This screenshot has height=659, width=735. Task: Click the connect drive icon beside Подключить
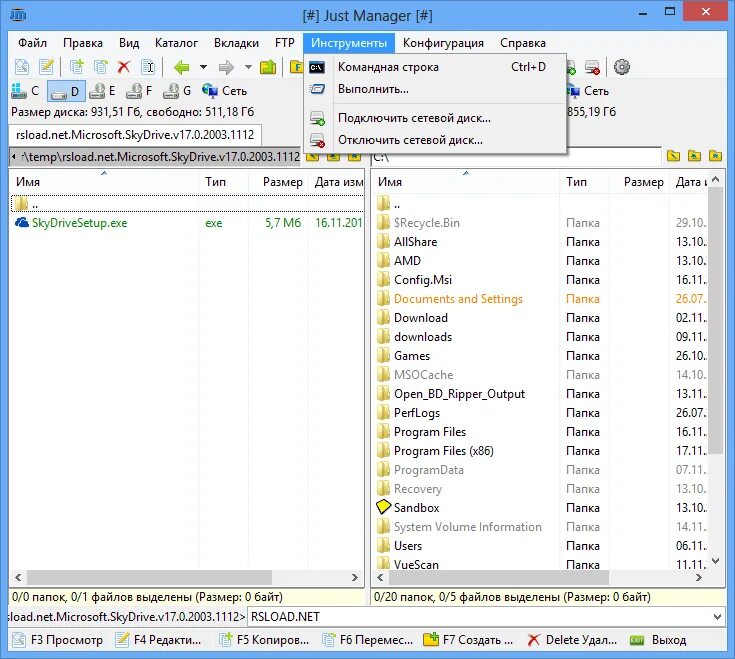point(317,118)
